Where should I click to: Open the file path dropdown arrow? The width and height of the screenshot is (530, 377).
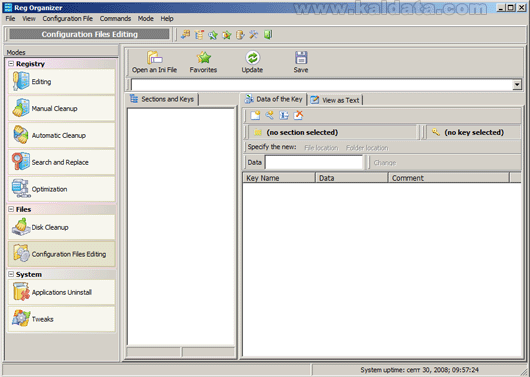(x=517, y=85)
